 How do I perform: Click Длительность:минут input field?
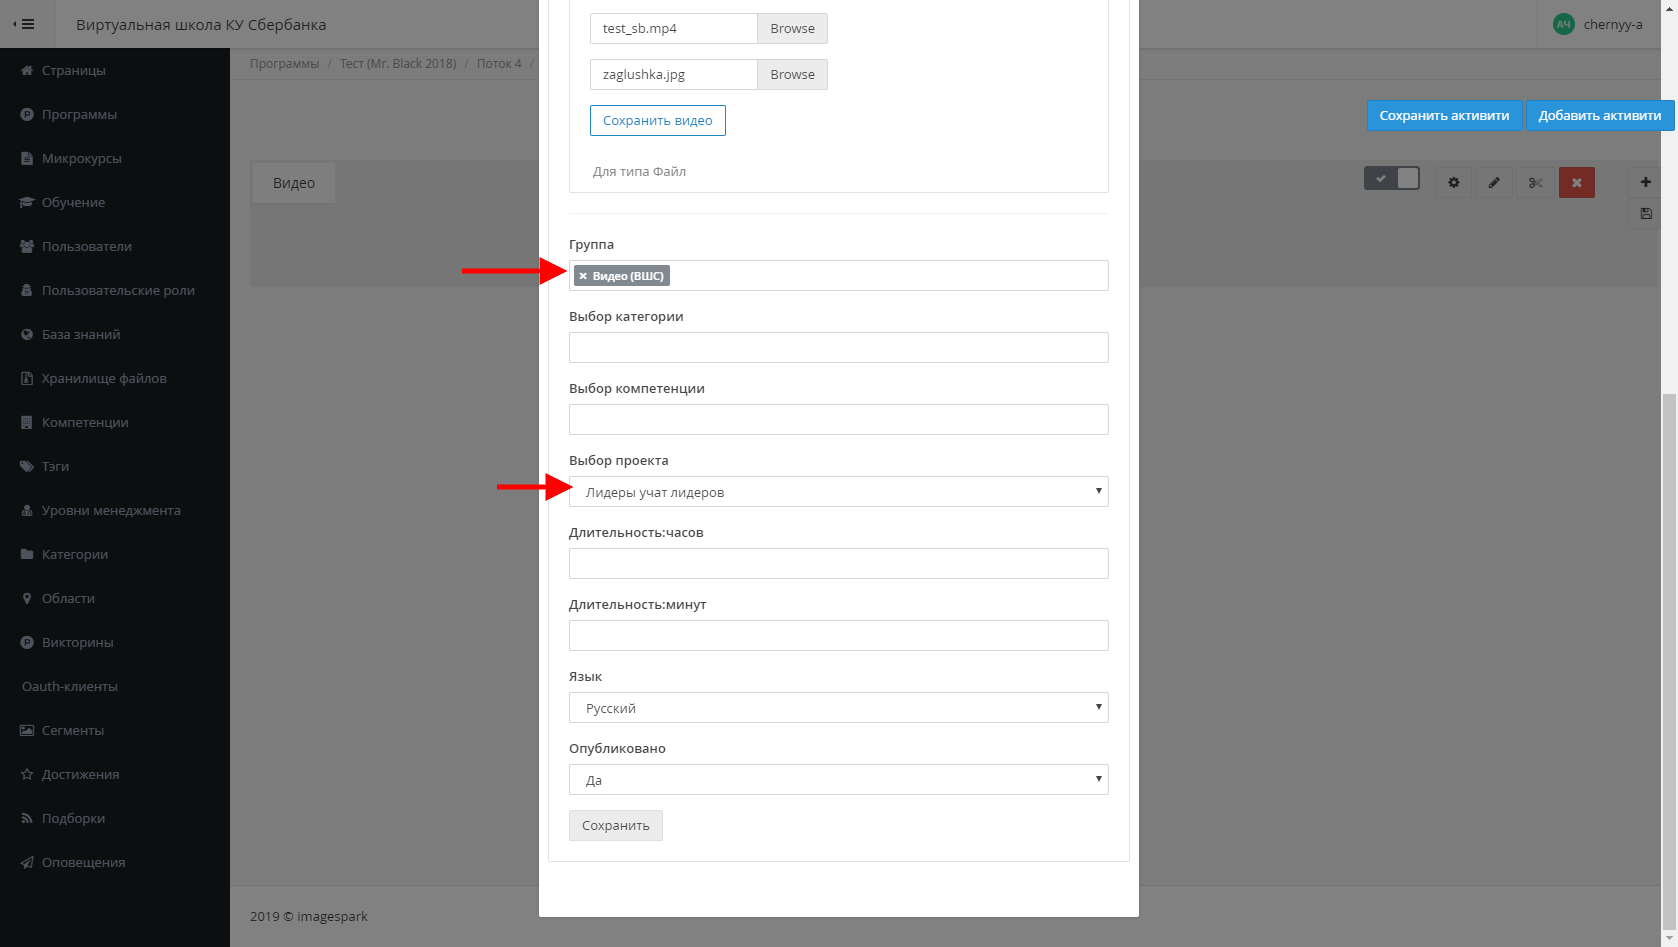coord(839,635)
